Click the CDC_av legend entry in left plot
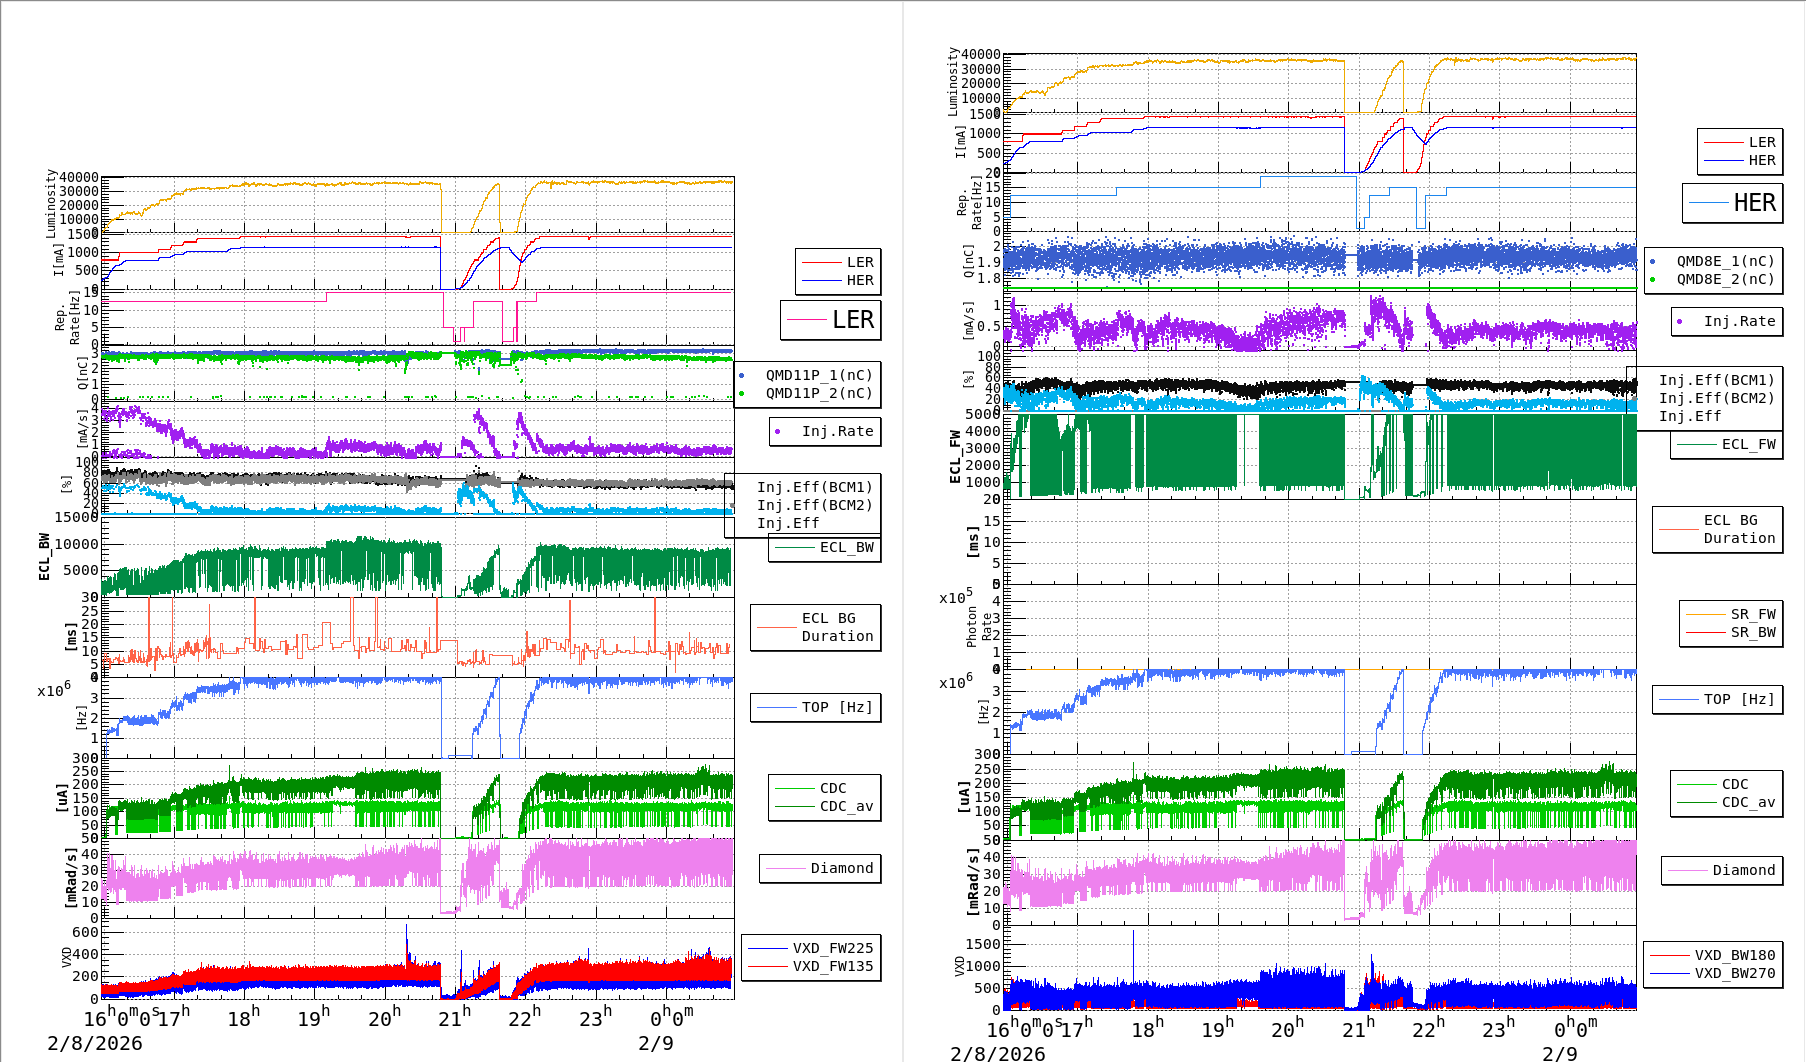The image size is (1806, 1062). point(825,806)
